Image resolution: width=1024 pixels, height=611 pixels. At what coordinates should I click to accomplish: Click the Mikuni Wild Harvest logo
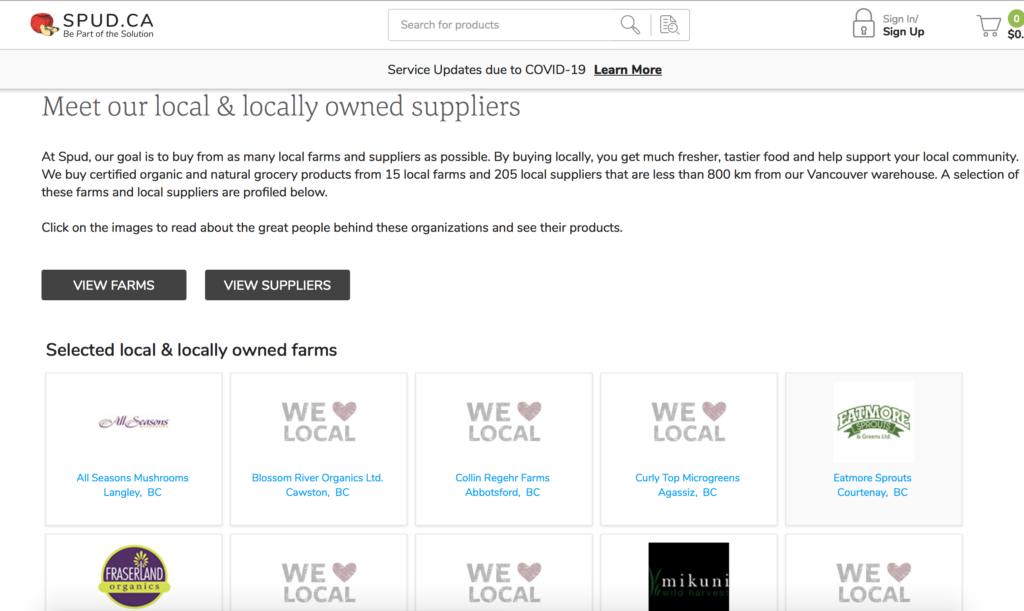688,577
